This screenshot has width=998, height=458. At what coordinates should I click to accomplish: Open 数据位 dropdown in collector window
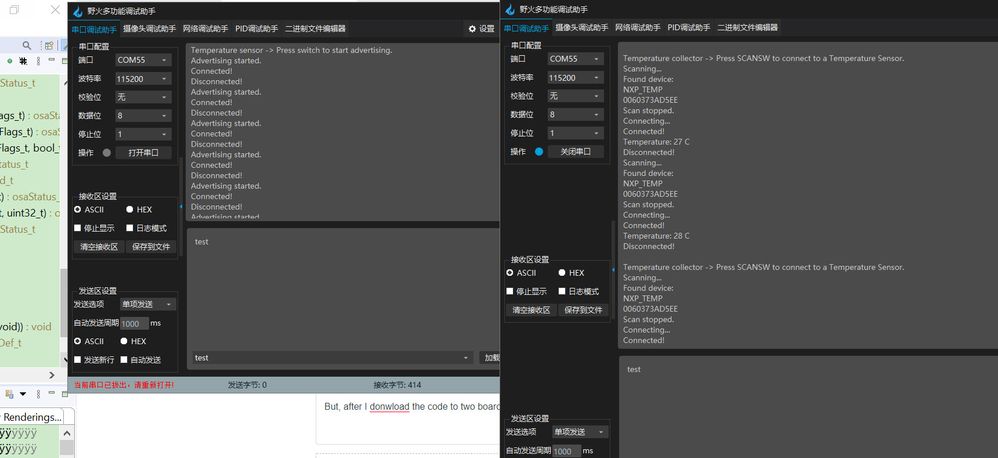[x=575, y=114]
